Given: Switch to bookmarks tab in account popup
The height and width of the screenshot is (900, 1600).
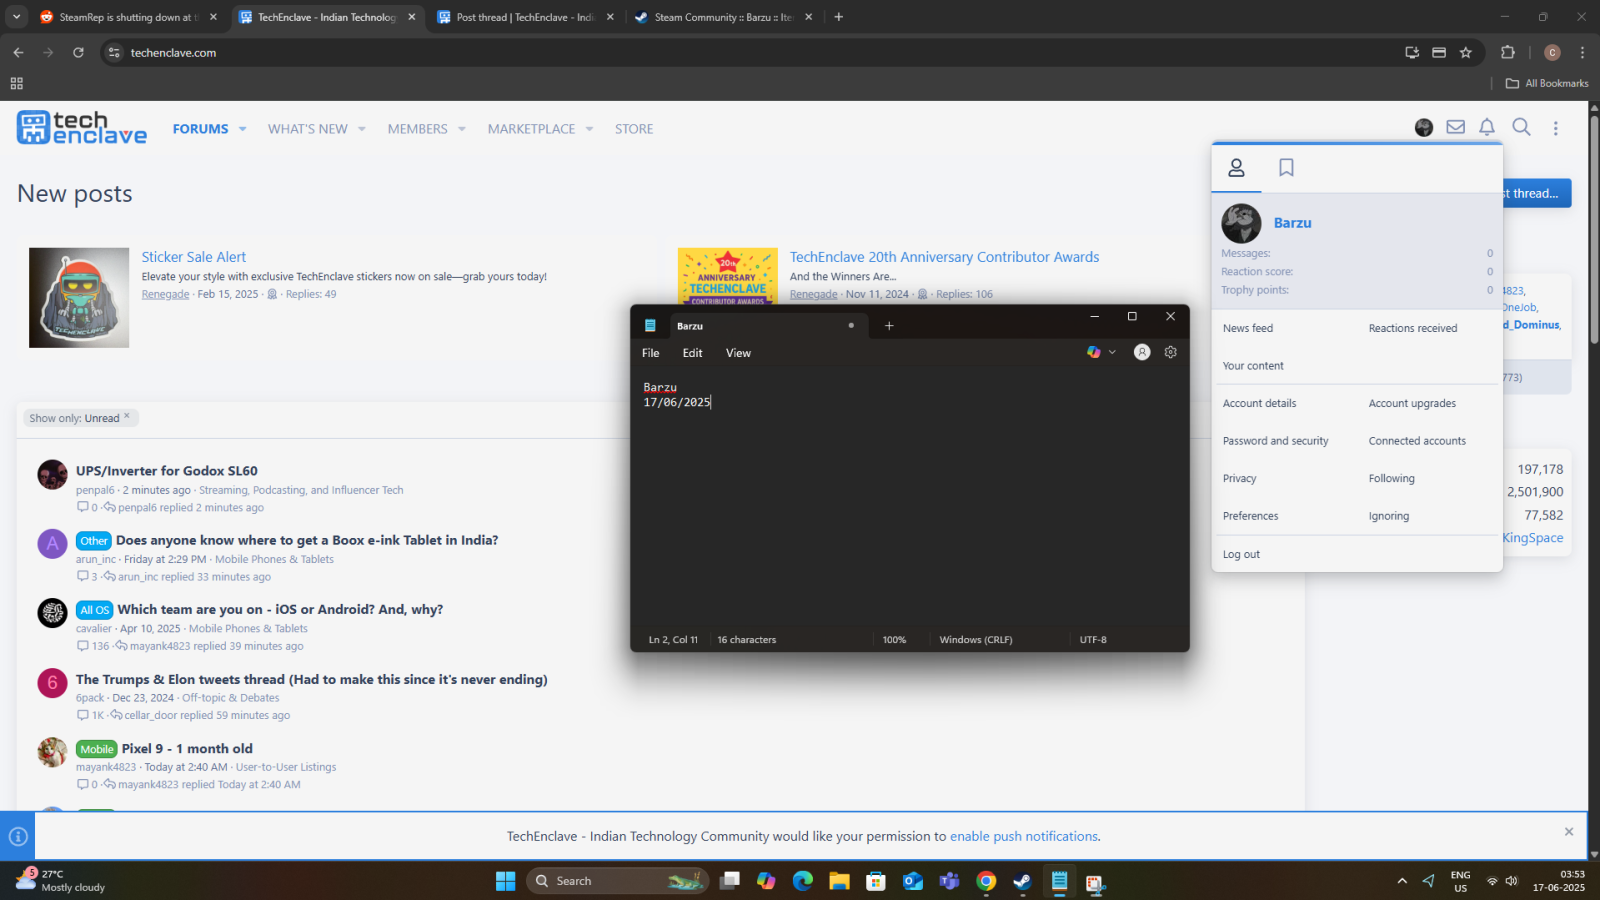Looking at the screenshot, I should (1286, 168).
